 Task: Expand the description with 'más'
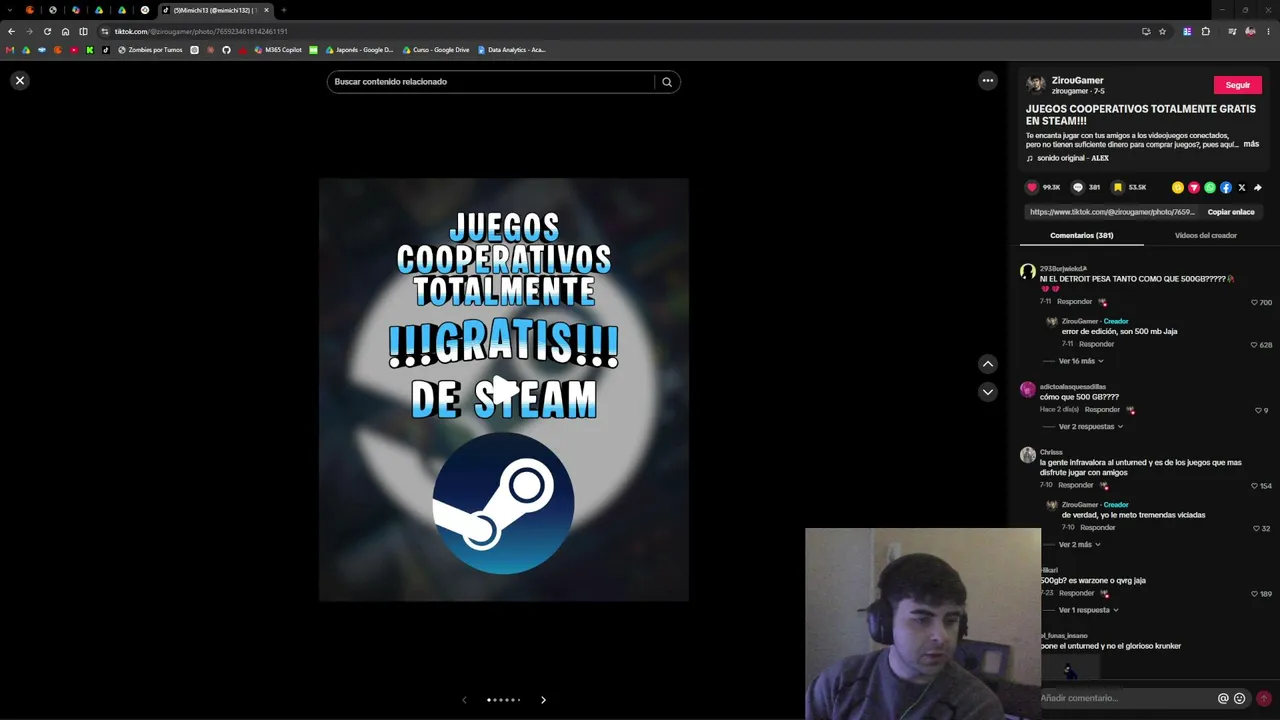coord(1251,144)
